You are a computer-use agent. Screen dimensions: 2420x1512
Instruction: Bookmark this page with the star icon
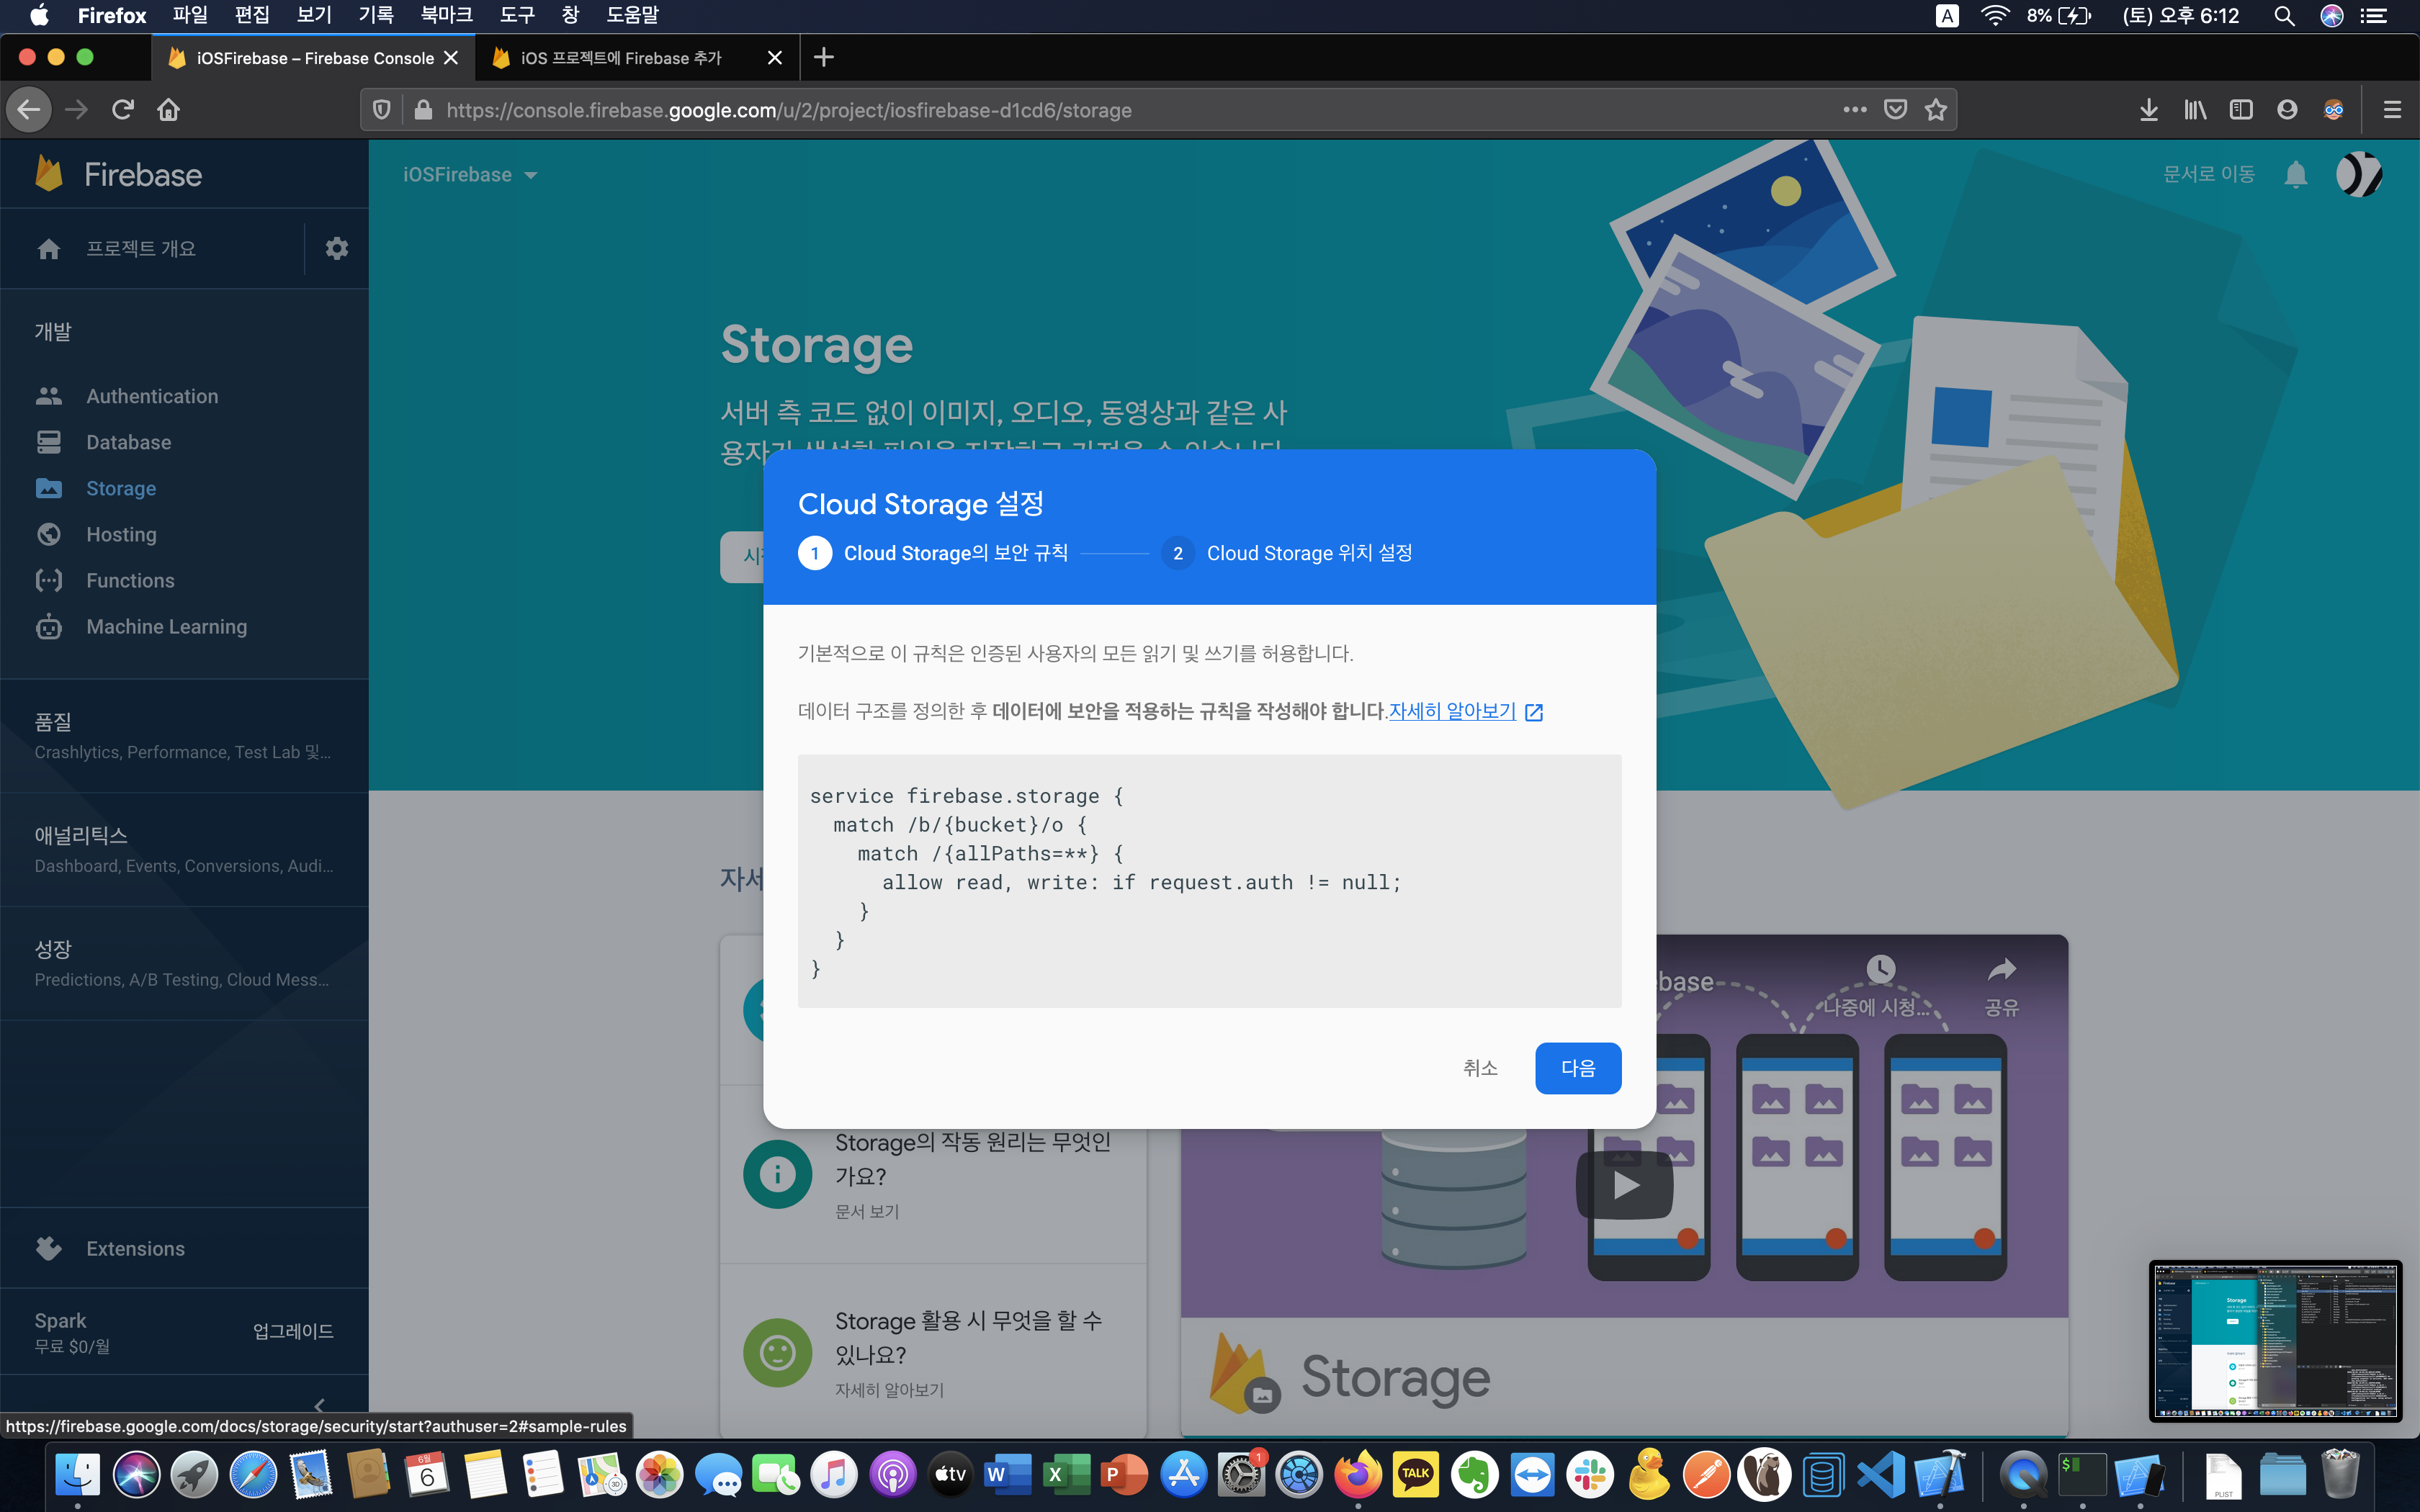1936,110
